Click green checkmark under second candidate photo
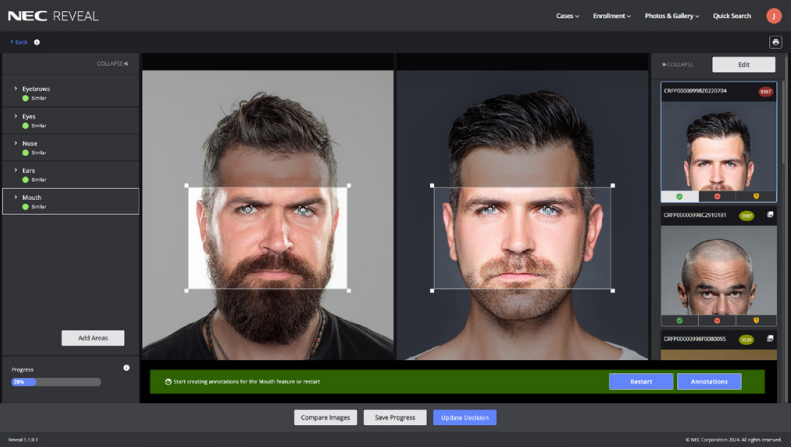792x448 pixels. coord(680,321)
